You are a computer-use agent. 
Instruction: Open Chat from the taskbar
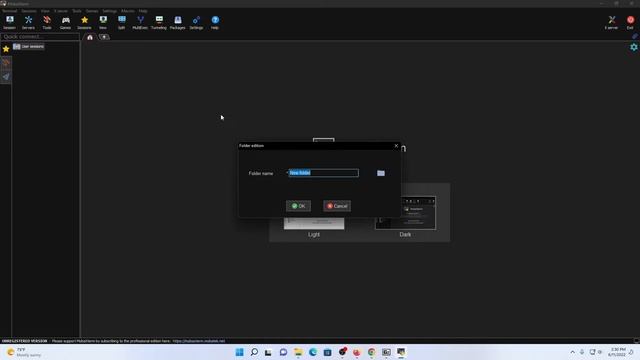(283, 352)
